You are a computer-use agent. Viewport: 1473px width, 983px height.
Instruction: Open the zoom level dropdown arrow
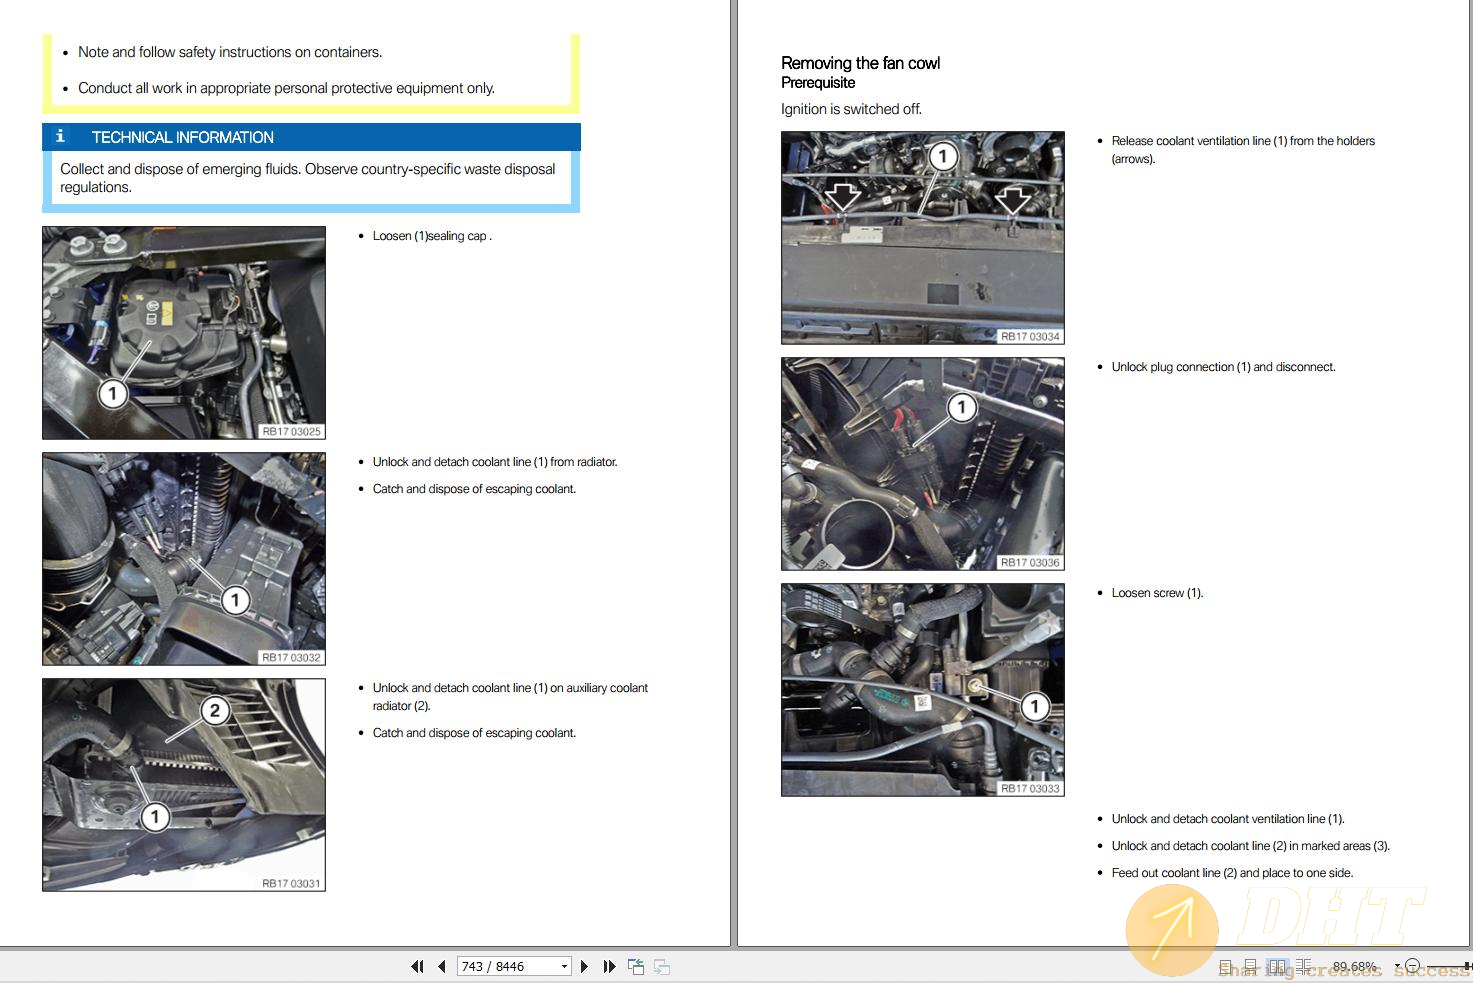click(x=1397, y=966)
